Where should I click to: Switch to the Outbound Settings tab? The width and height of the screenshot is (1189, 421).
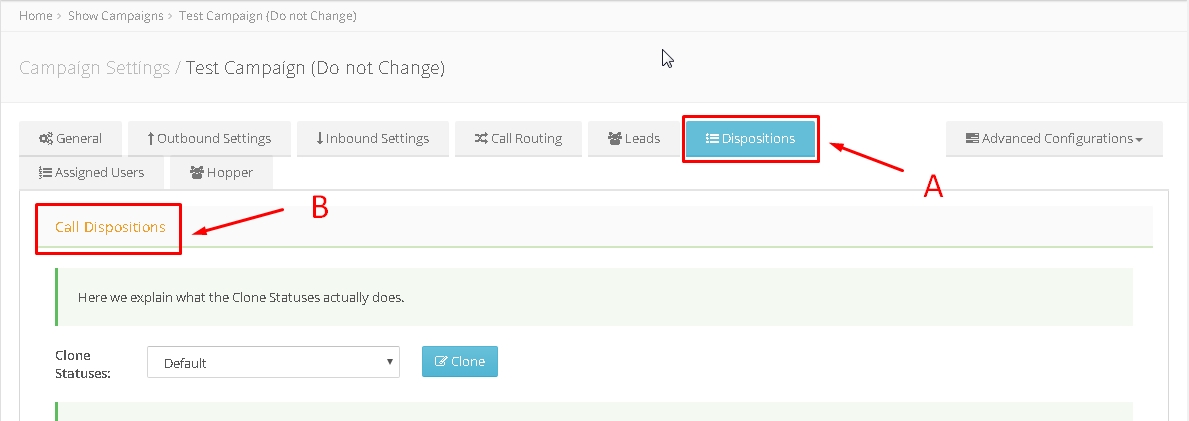(209, 139)
